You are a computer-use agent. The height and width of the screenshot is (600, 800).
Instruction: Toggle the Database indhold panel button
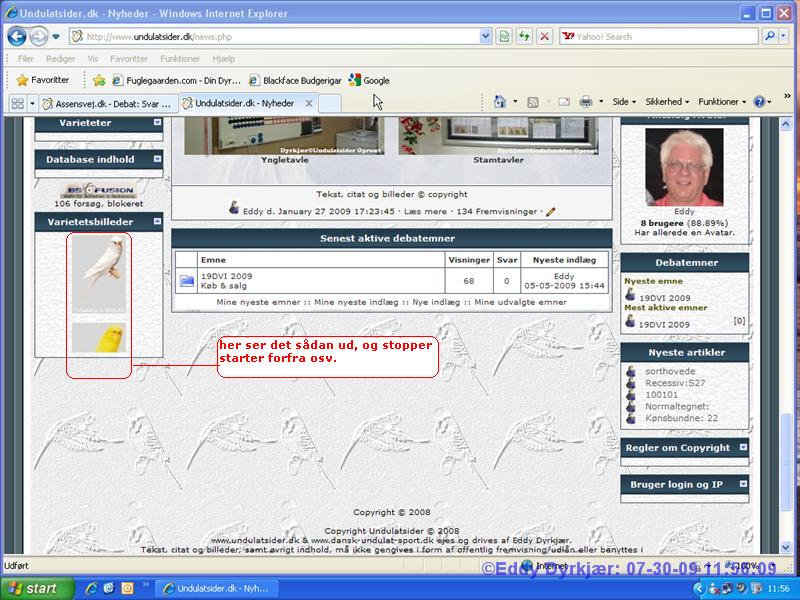click(x=158, y=159)
